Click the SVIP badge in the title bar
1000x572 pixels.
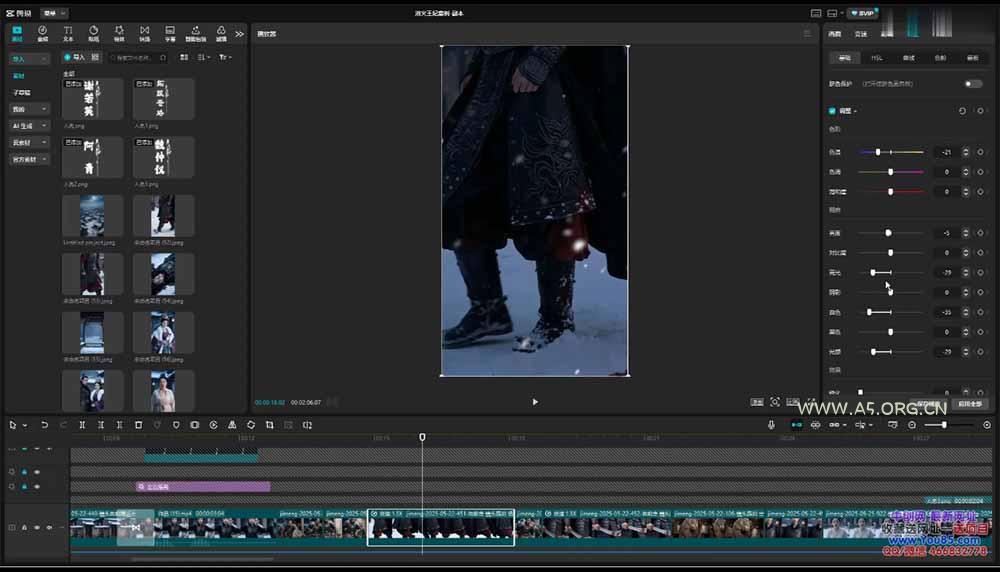click(862, 13)
